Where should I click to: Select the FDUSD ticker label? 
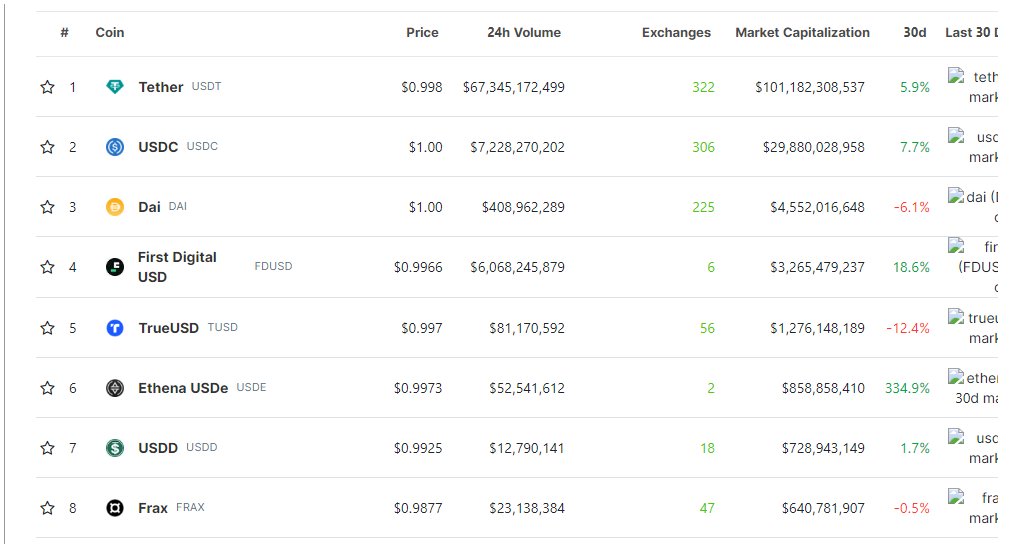tap(274, 267)
